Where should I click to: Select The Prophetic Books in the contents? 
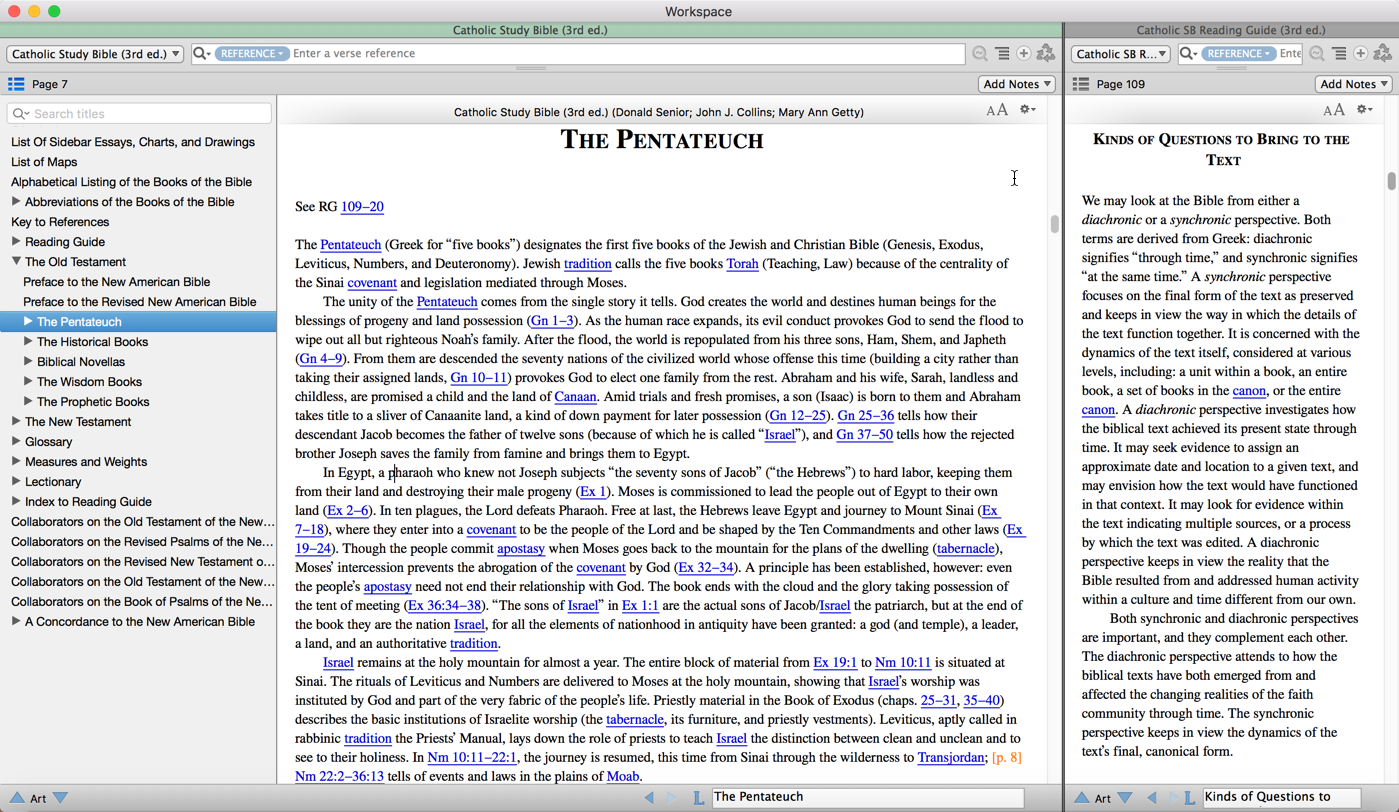pos(93,402)
